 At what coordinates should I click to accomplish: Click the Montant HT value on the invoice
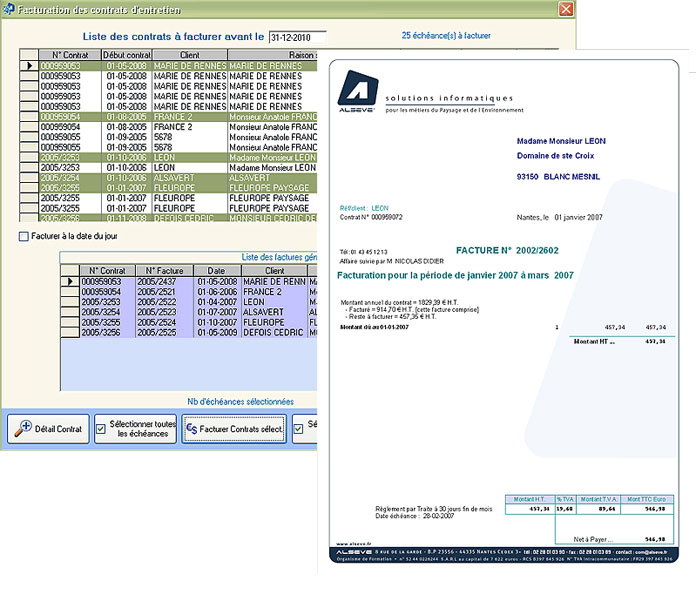(x=655, y=341)
